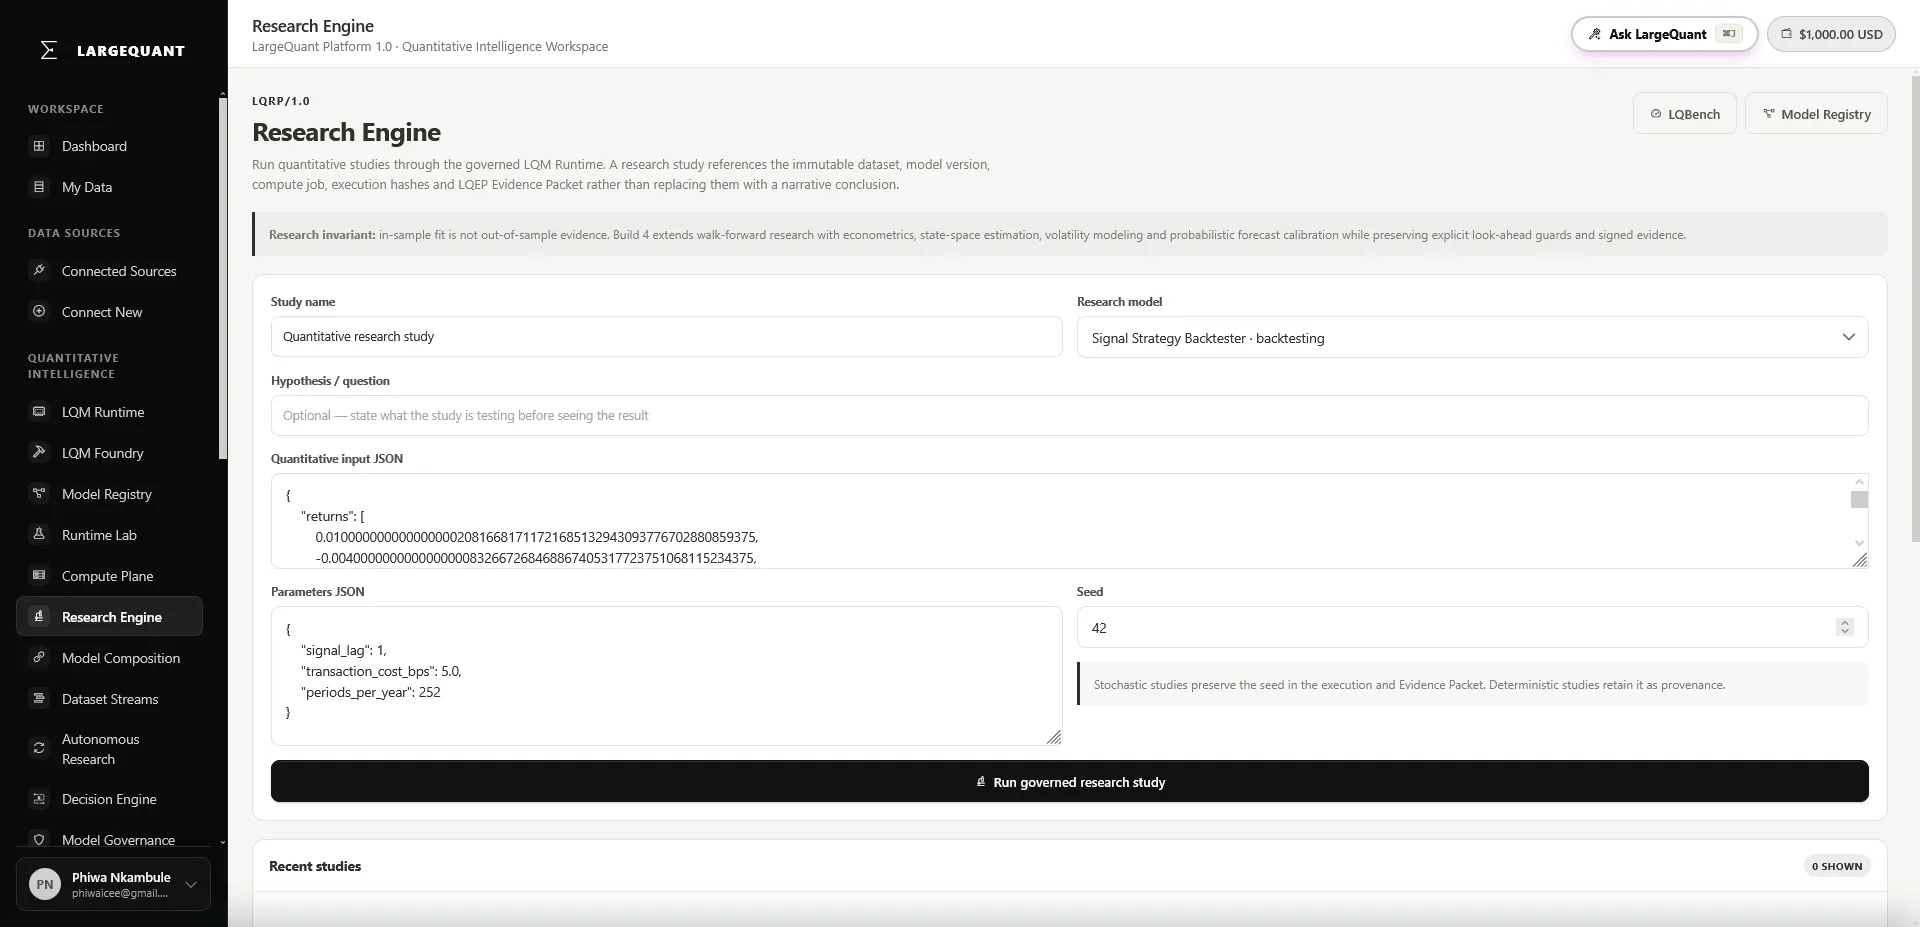Click the Ask LargeQuant button

[1664, 34]
